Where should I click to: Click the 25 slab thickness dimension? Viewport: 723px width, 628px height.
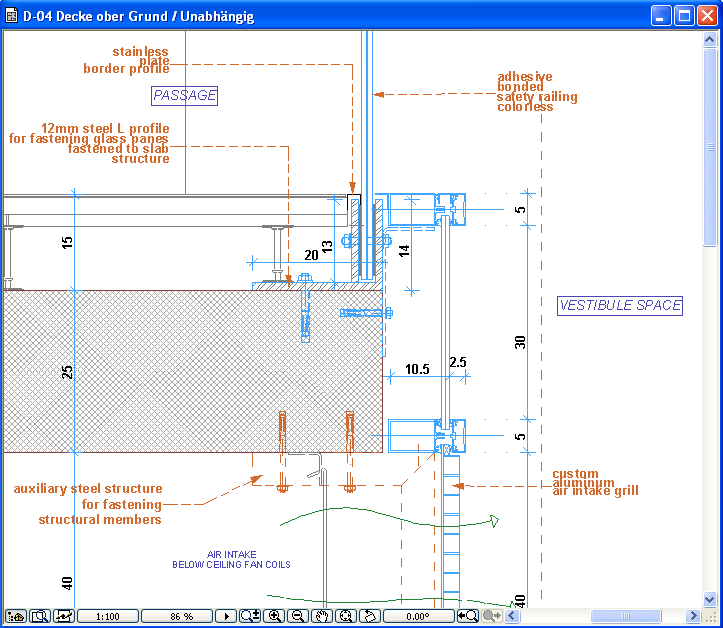pos(67,372)
